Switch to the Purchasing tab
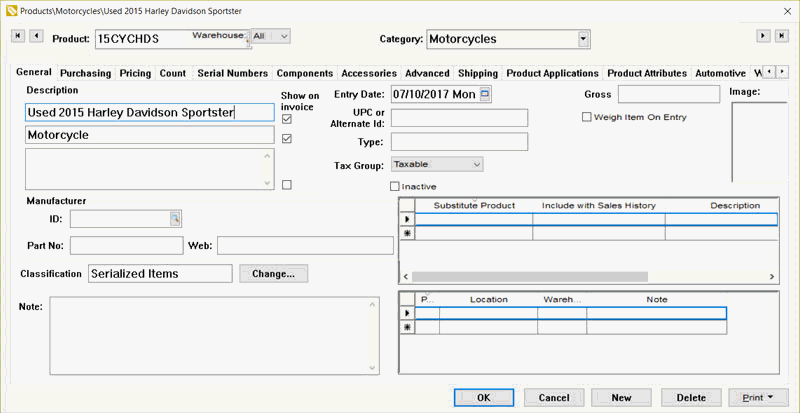The width and height of the screenshot is (800, 413). (x=86, y=74)
